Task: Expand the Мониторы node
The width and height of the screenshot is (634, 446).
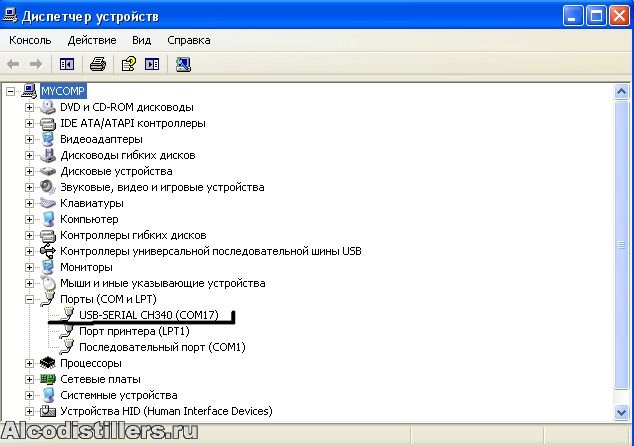Action: (29, 267)
